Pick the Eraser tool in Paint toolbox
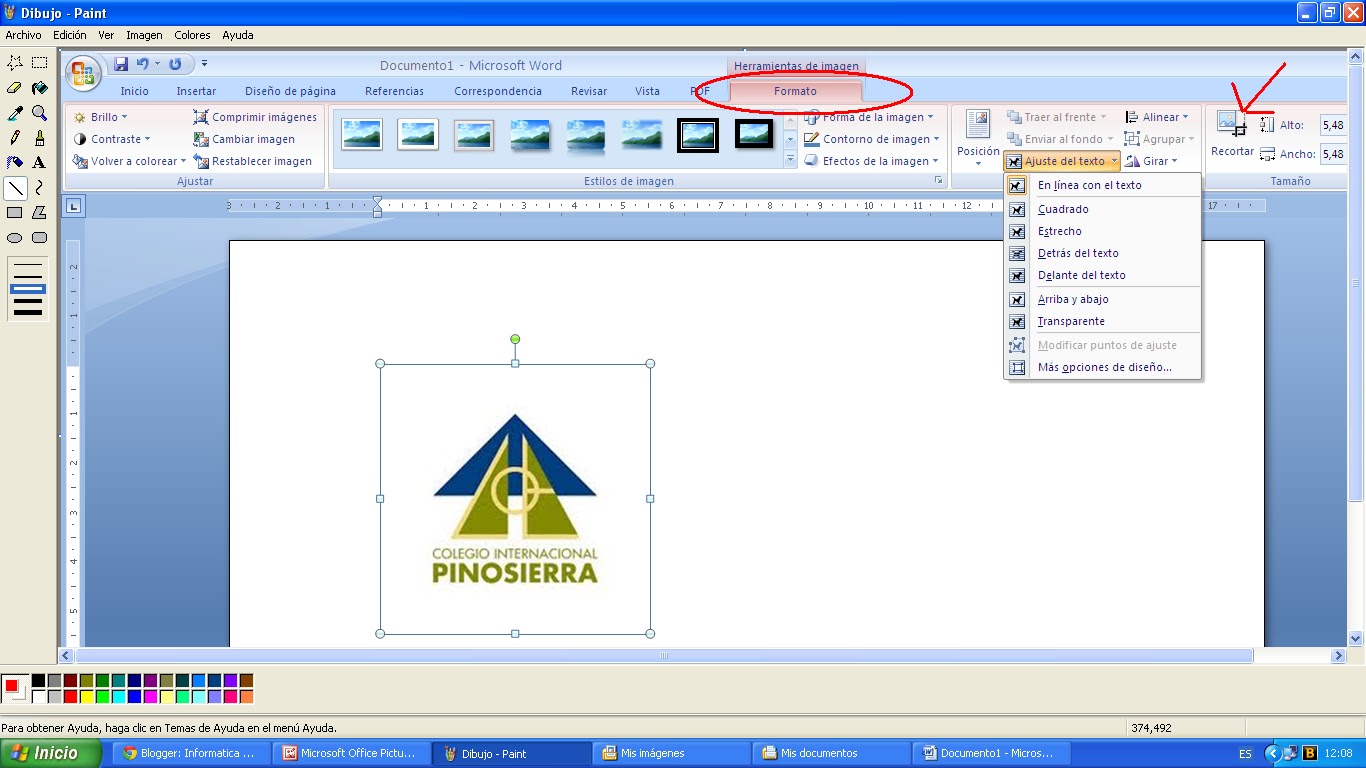 coord(15,88)
